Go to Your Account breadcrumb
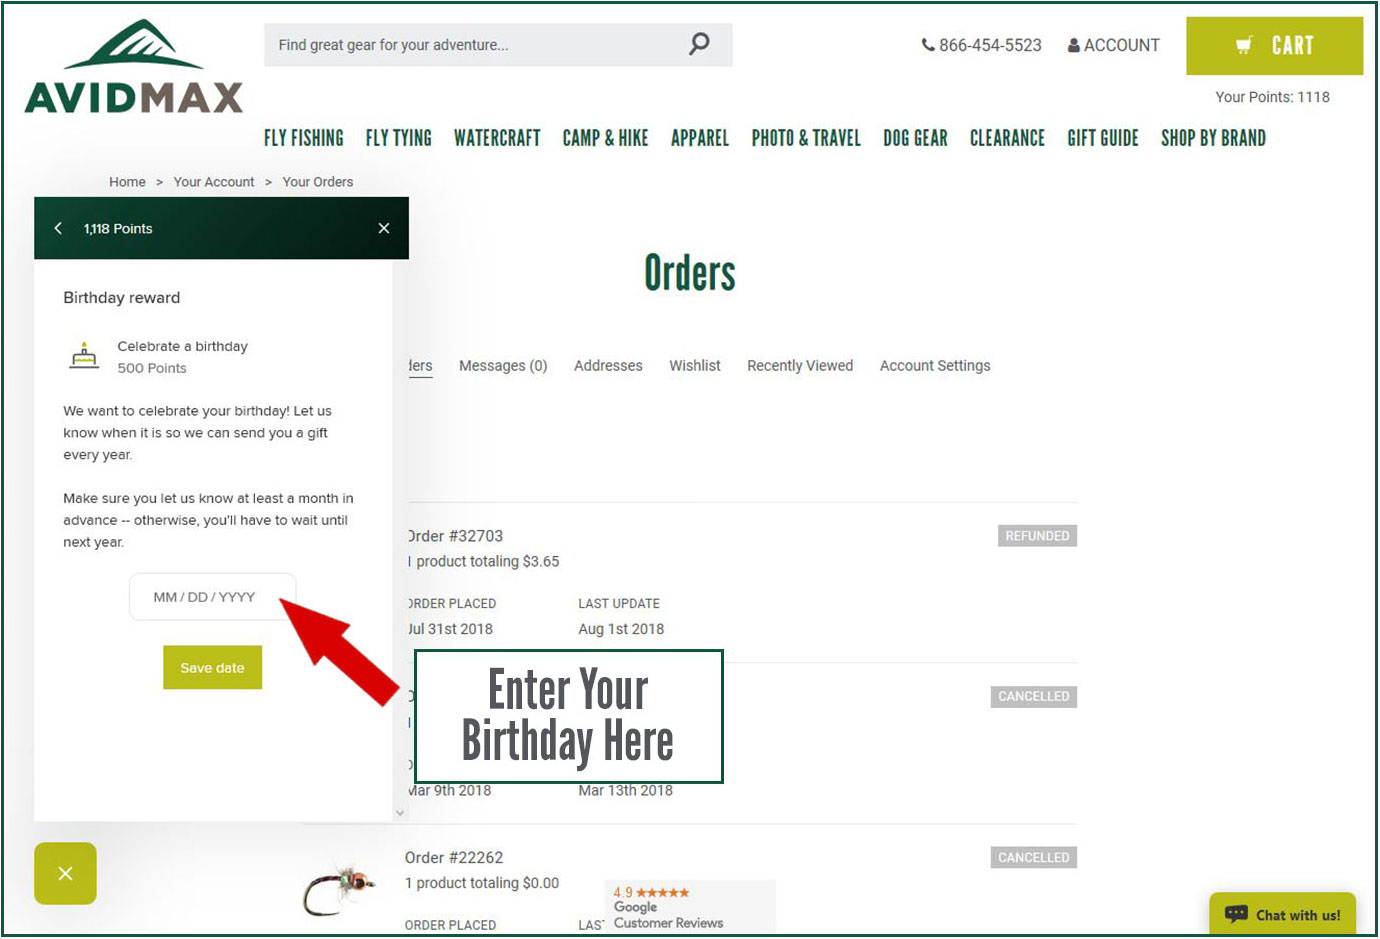This screenshot has width=1380, height=939. coord(214,182)
